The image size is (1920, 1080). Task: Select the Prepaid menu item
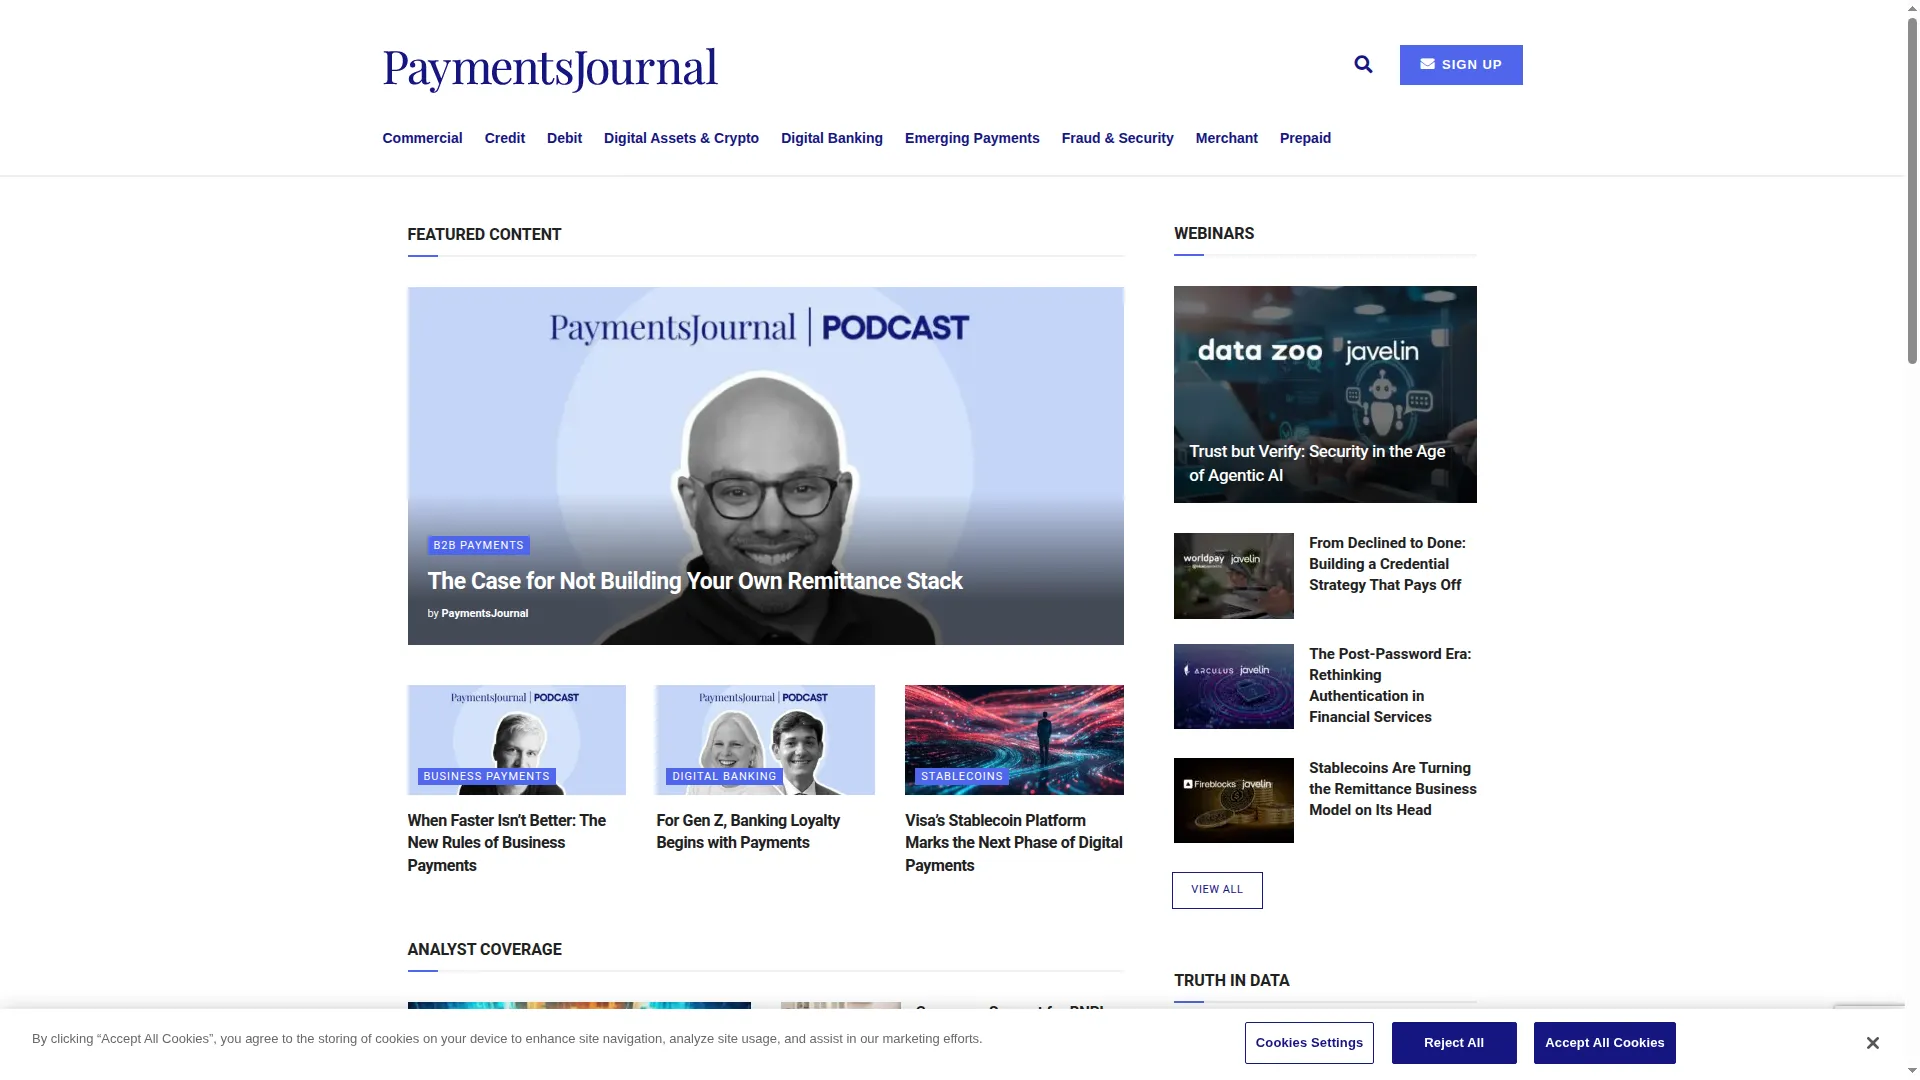[x=1305, y=138]
